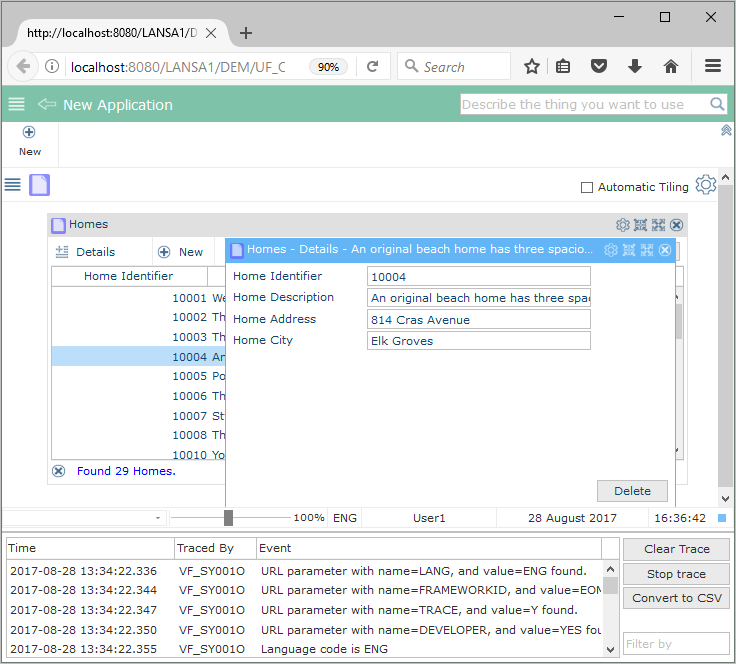Maximize the Homes - Details panel
The image size is (736, 664).
tap(647, 250)
